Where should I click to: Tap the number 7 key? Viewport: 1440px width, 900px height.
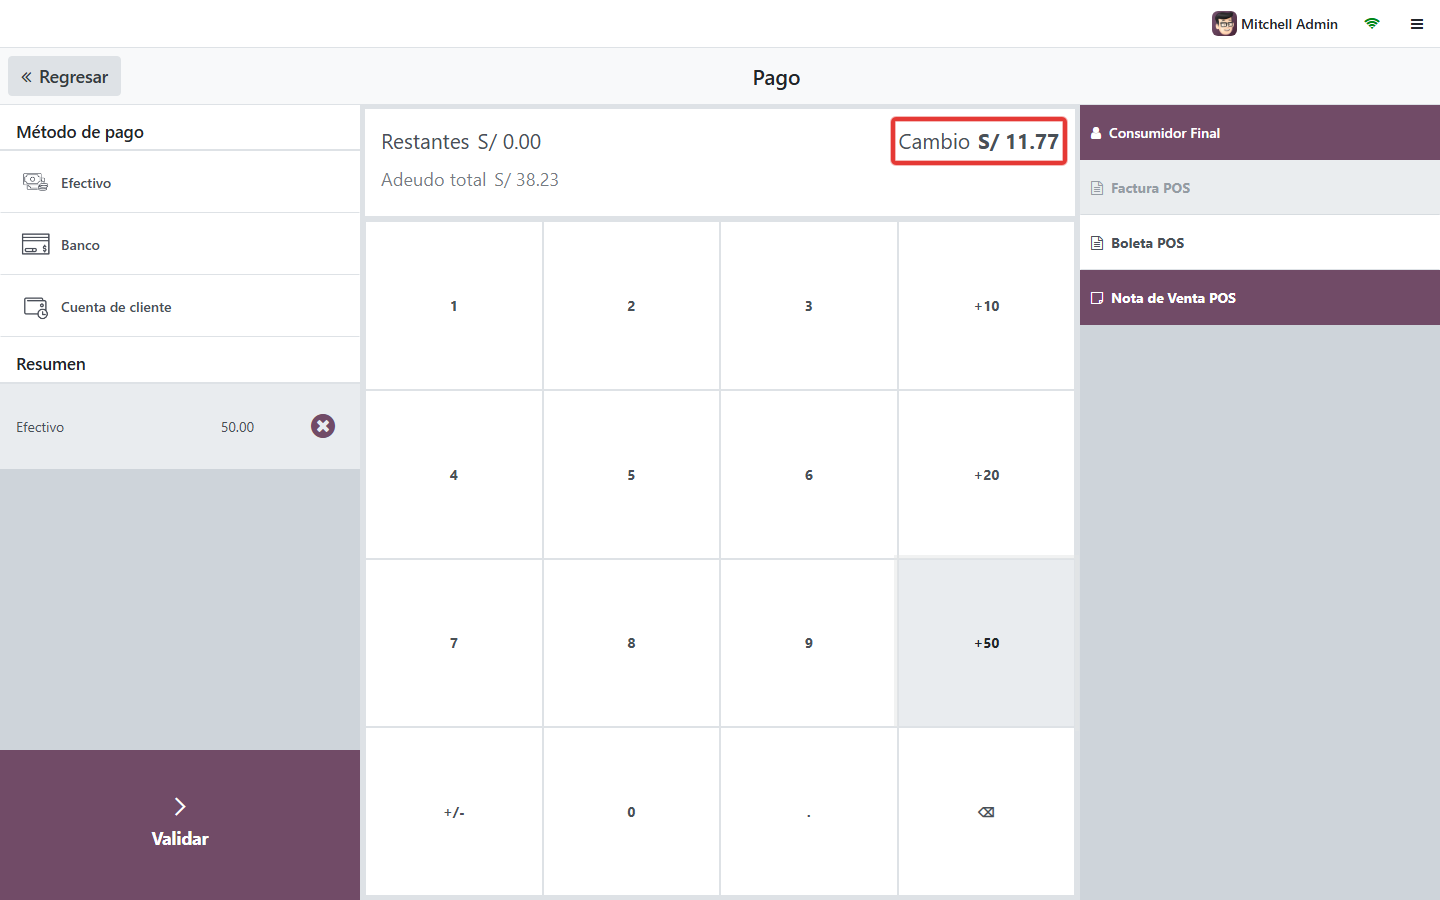pos(454,643)
